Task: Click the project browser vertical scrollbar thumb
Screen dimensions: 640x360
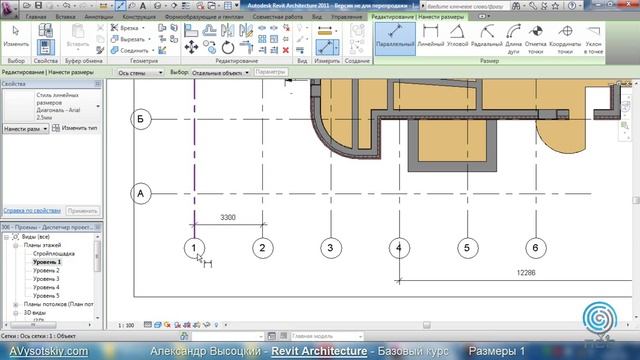Action: pos(97,256)
